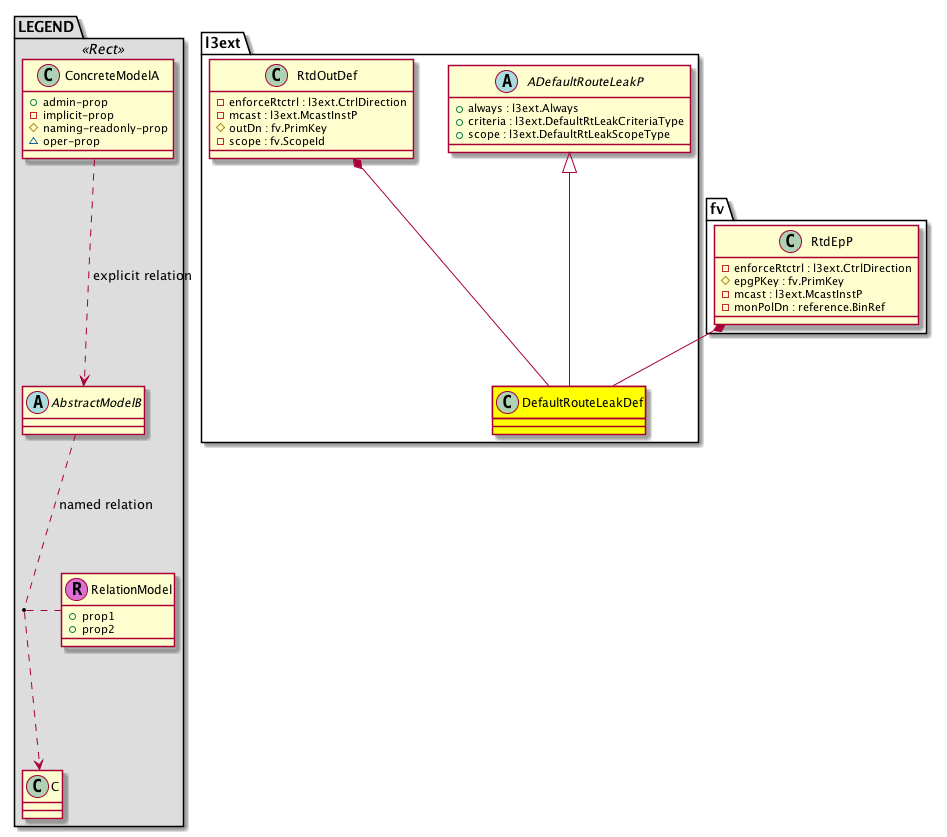The image size is (947, 837).
Task: Click the C icon of DefaultRouteLeakDef
Action: click(x=509, y=403)
